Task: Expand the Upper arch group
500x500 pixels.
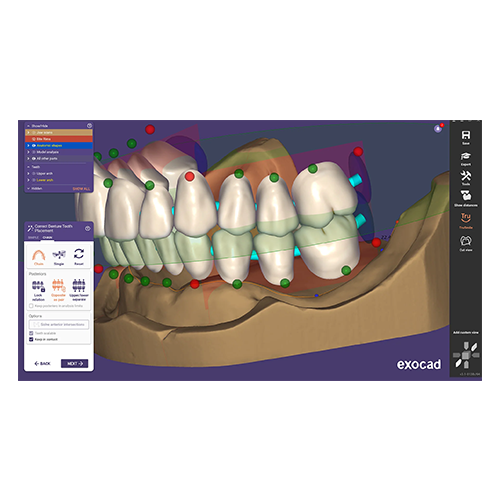Action: 28,174
